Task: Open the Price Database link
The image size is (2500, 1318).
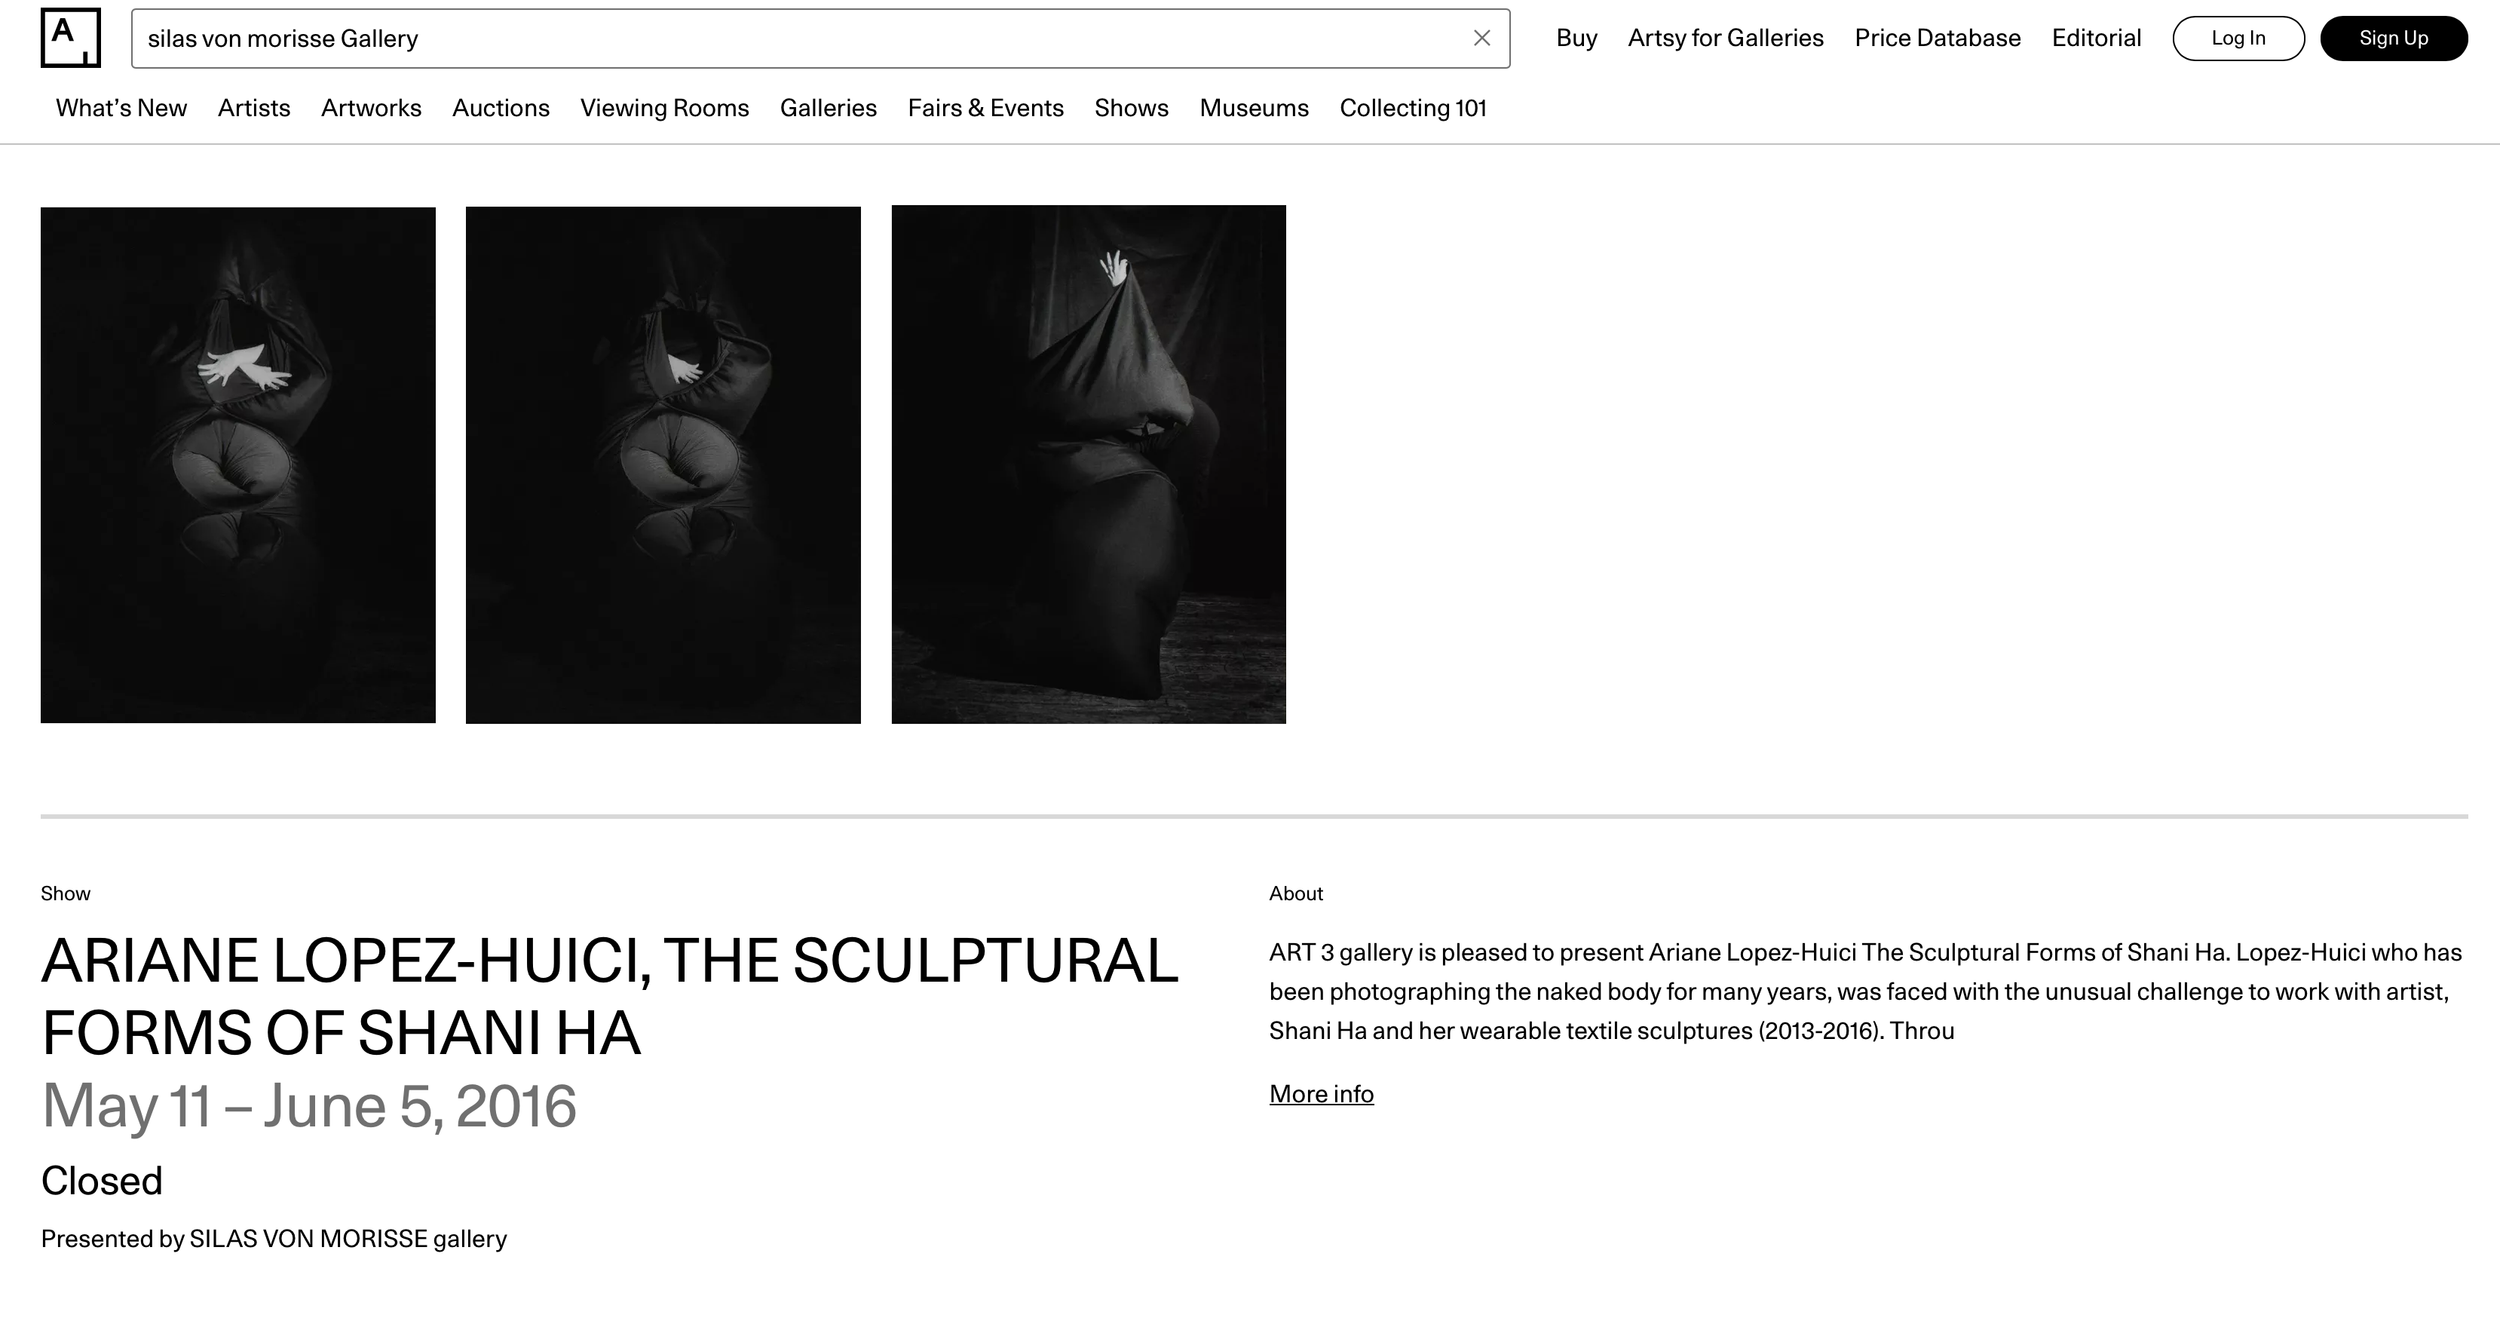Action: pos(1937,38)
